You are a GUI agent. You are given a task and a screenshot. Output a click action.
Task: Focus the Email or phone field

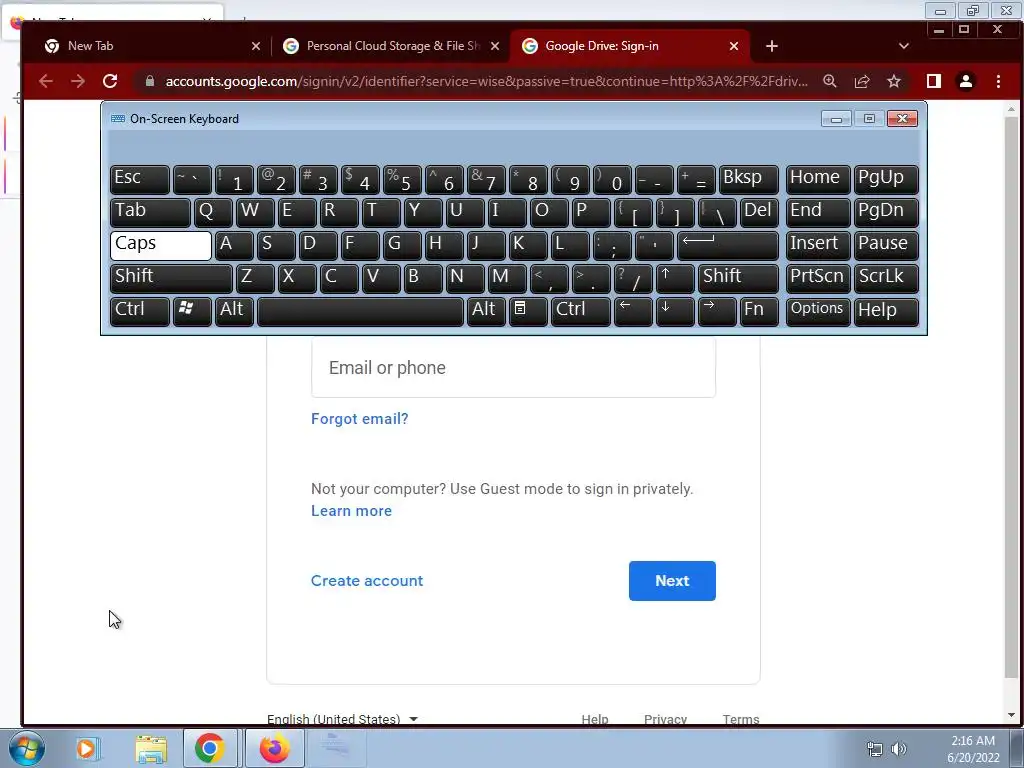(513, 368)
